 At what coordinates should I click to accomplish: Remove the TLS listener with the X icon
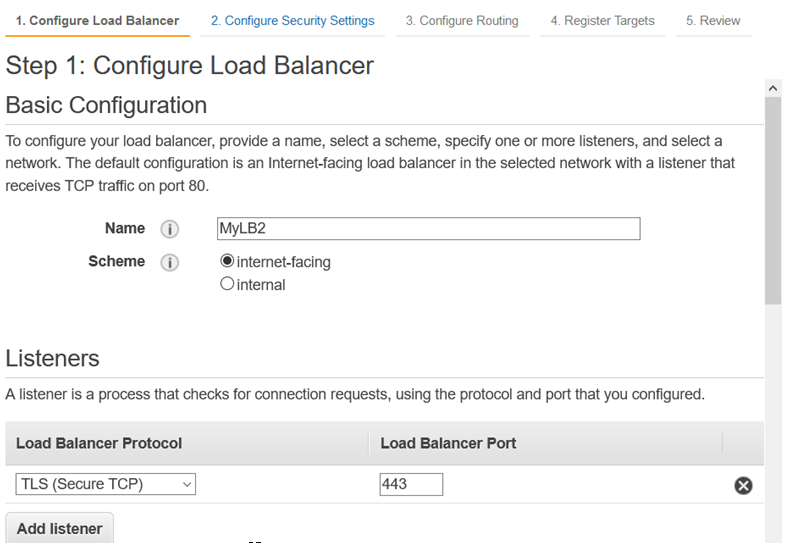click(743, 485)
